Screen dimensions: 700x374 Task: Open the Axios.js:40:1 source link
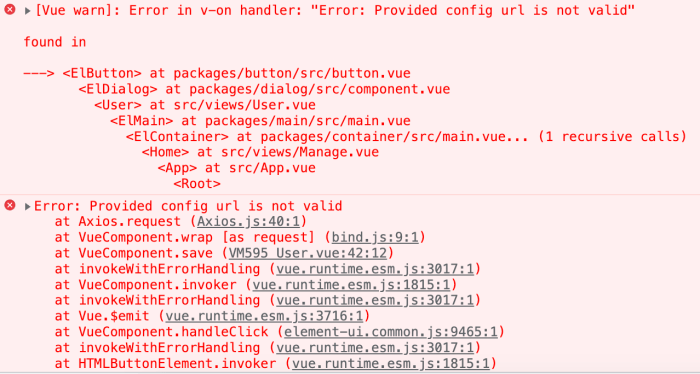pos(250,221)
